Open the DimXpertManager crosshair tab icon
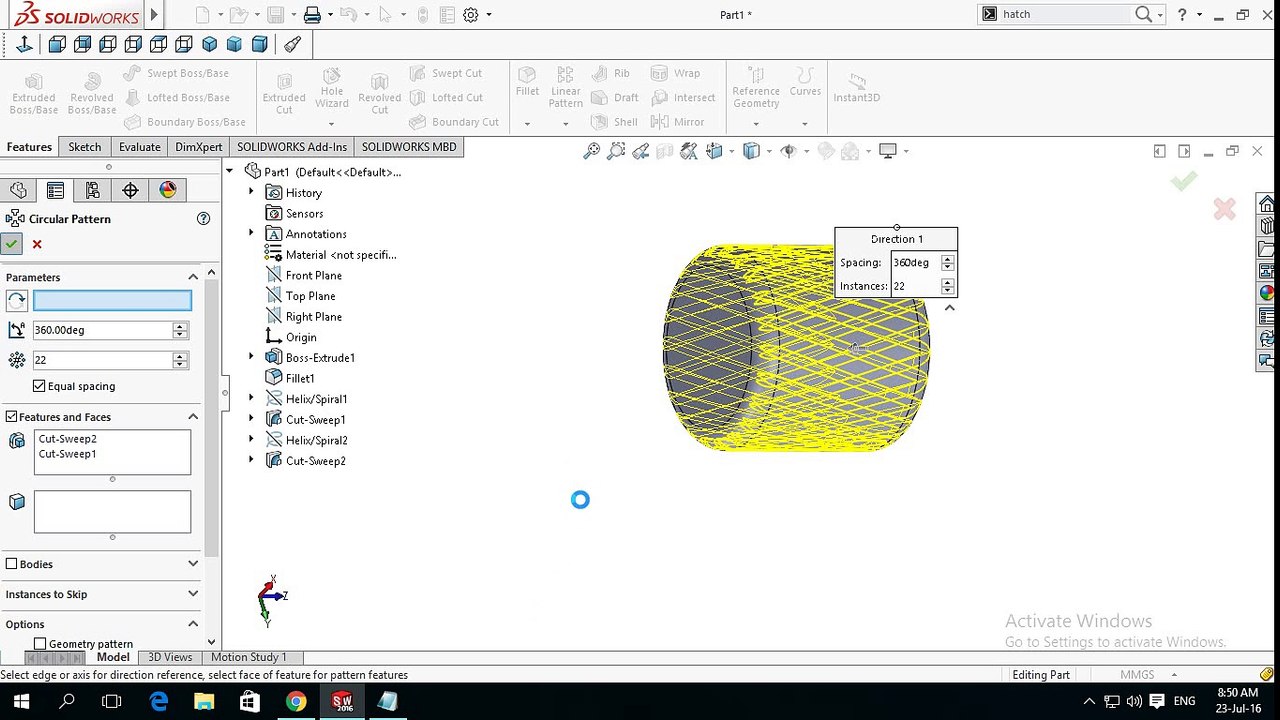 click(x=130, y=190)
